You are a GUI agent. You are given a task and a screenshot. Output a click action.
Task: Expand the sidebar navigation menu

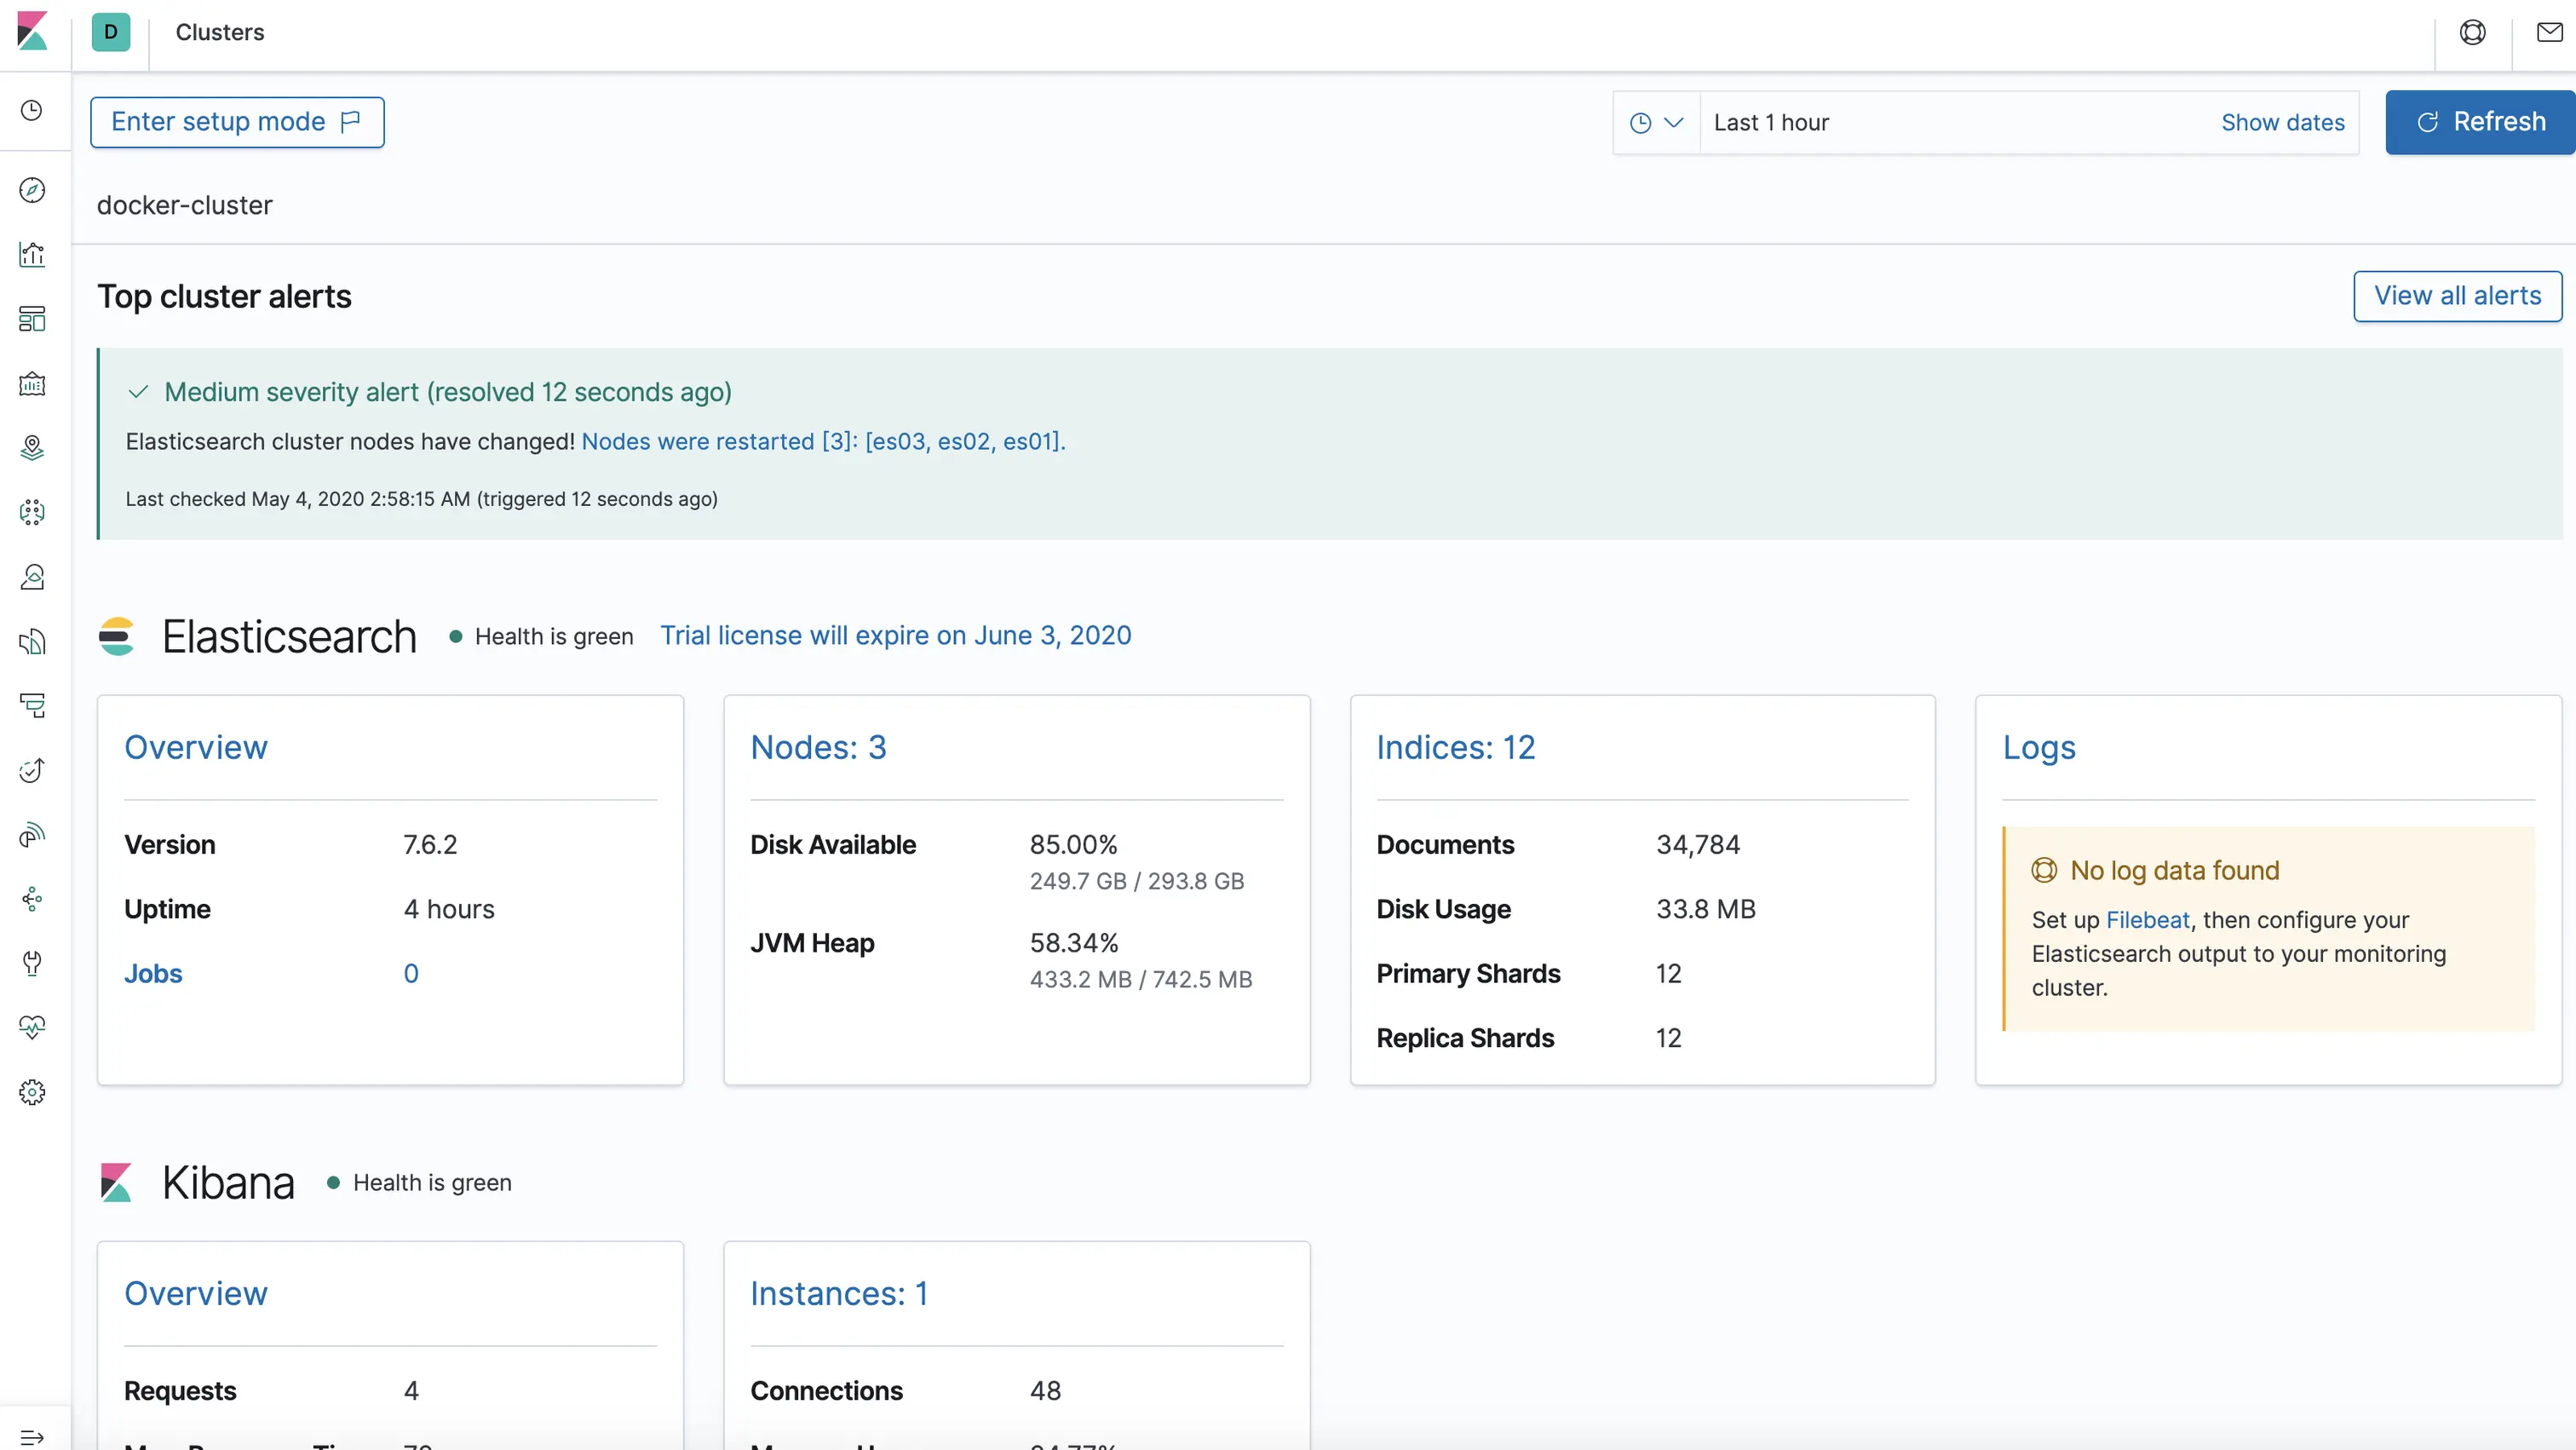click(32, 1437)
